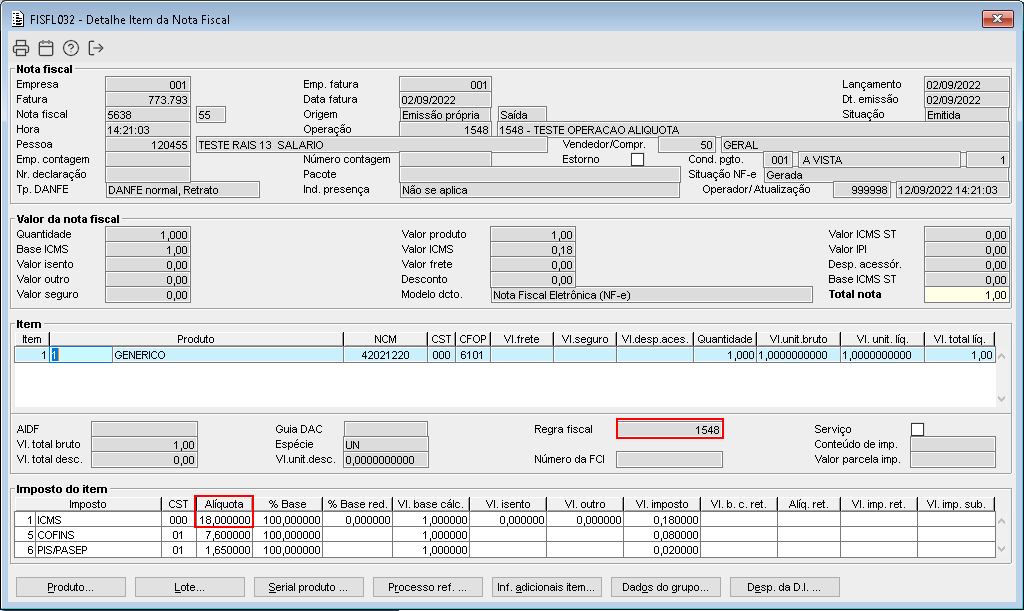Image resolution: width=1024 pixels, height=611 pixels.
Task: Toggle the Estorno checkbox
Action: pyautogui.click(x=637, y=159)
